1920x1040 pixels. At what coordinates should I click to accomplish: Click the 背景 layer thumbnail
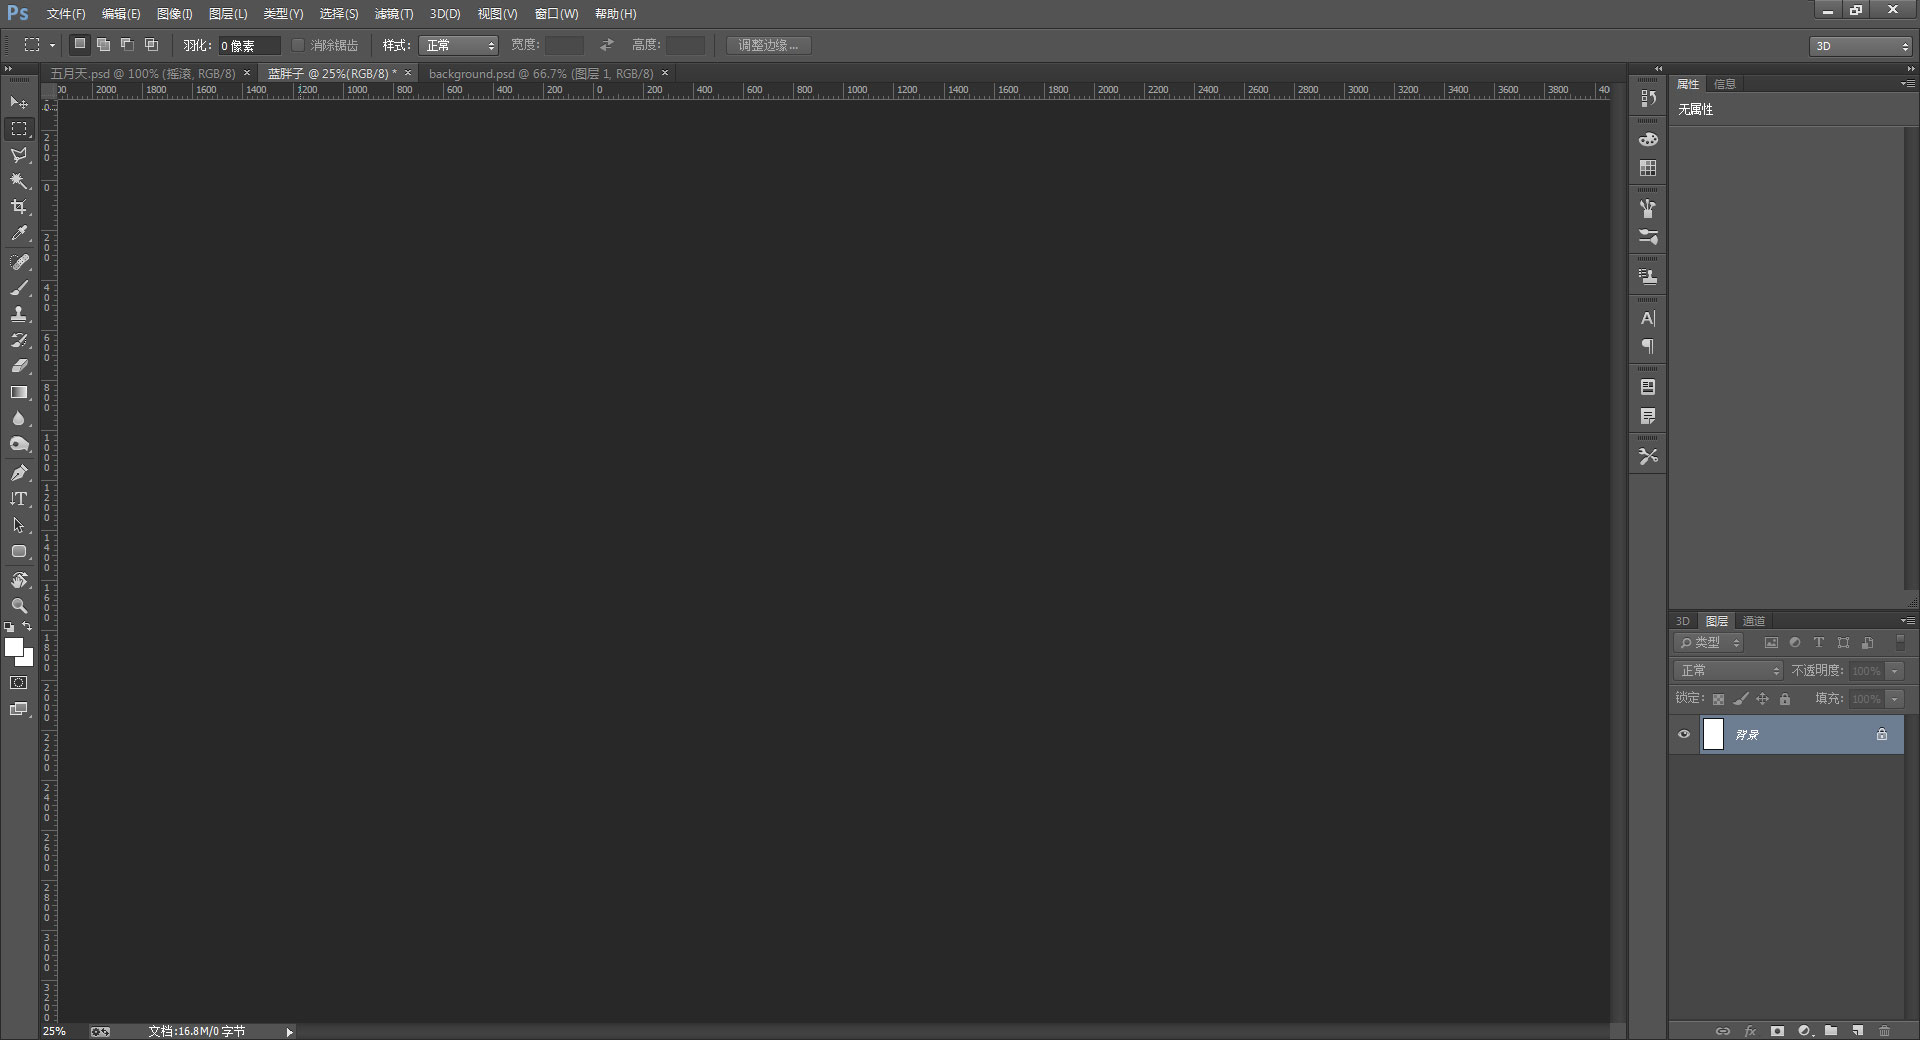(1714, 734)
